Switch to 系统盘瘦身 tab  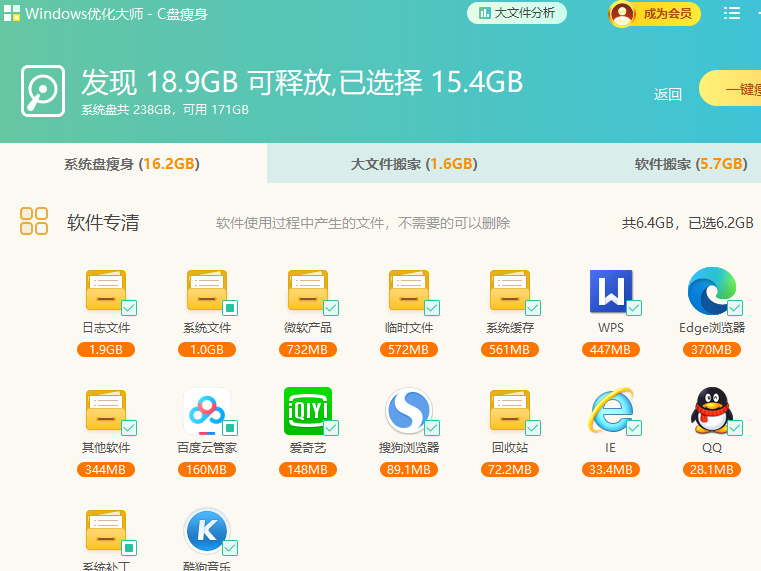coord(133,163)
